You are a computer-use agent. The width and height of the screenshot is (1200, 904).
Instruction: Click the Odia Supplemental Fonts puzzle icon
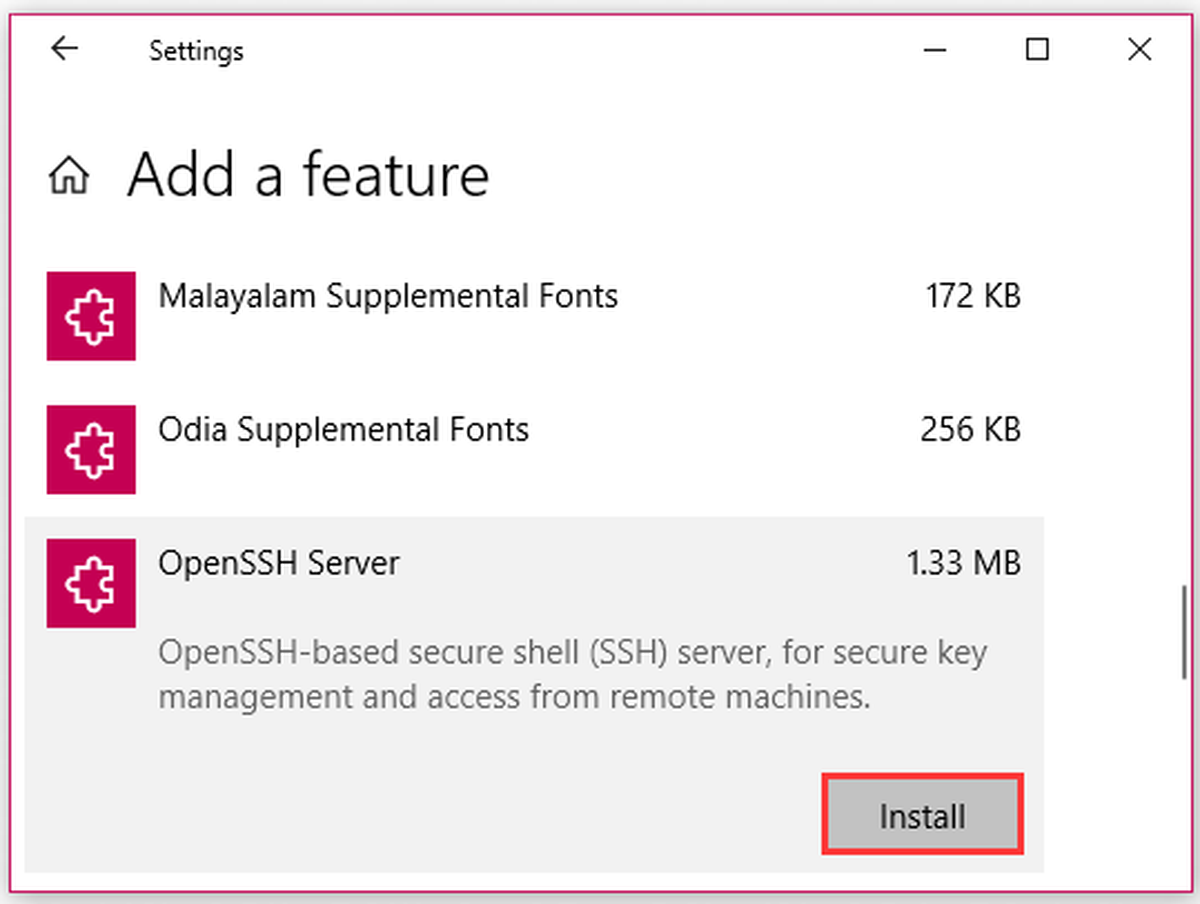tap(91, 449)
